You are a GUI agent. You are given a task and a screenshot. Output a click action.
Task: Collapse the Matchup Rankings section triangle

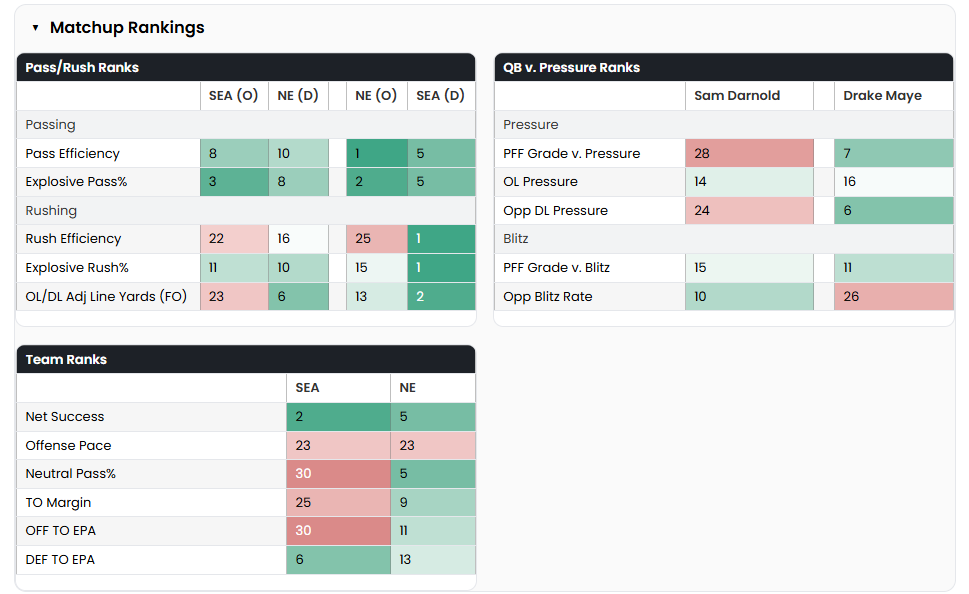(35, 28)
